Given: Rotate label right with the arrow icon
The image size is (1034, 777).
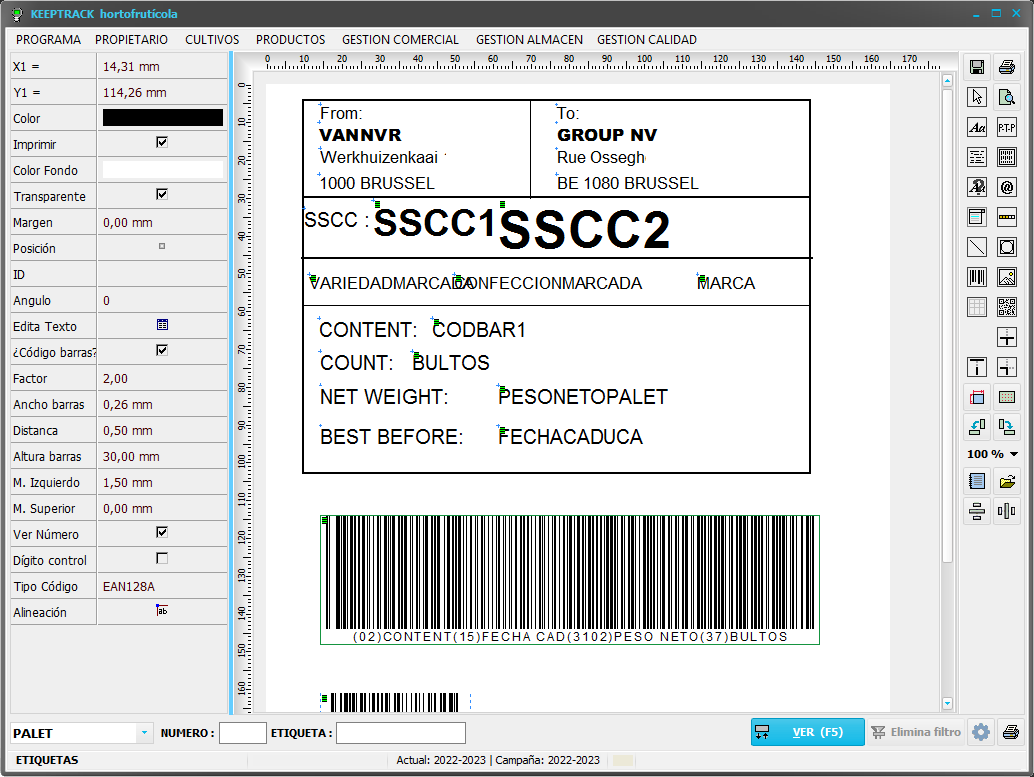Looking at the screenshot, I should tap(1006, 427).
